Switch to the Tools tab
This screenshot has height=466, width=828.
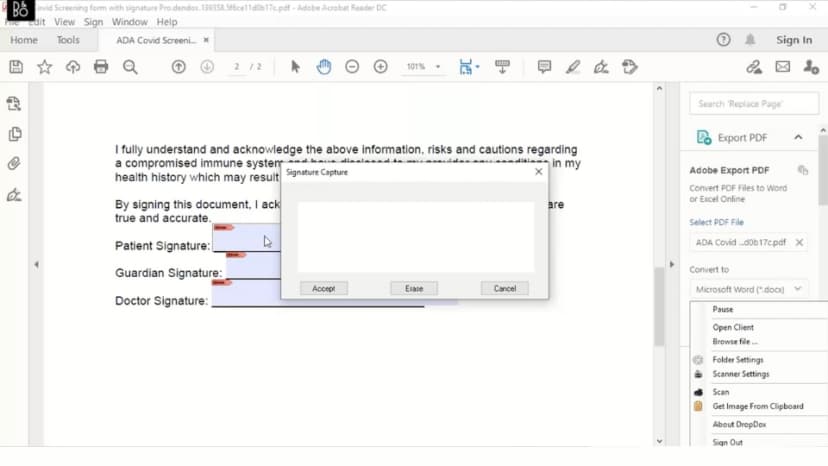(x=68, y=40)
